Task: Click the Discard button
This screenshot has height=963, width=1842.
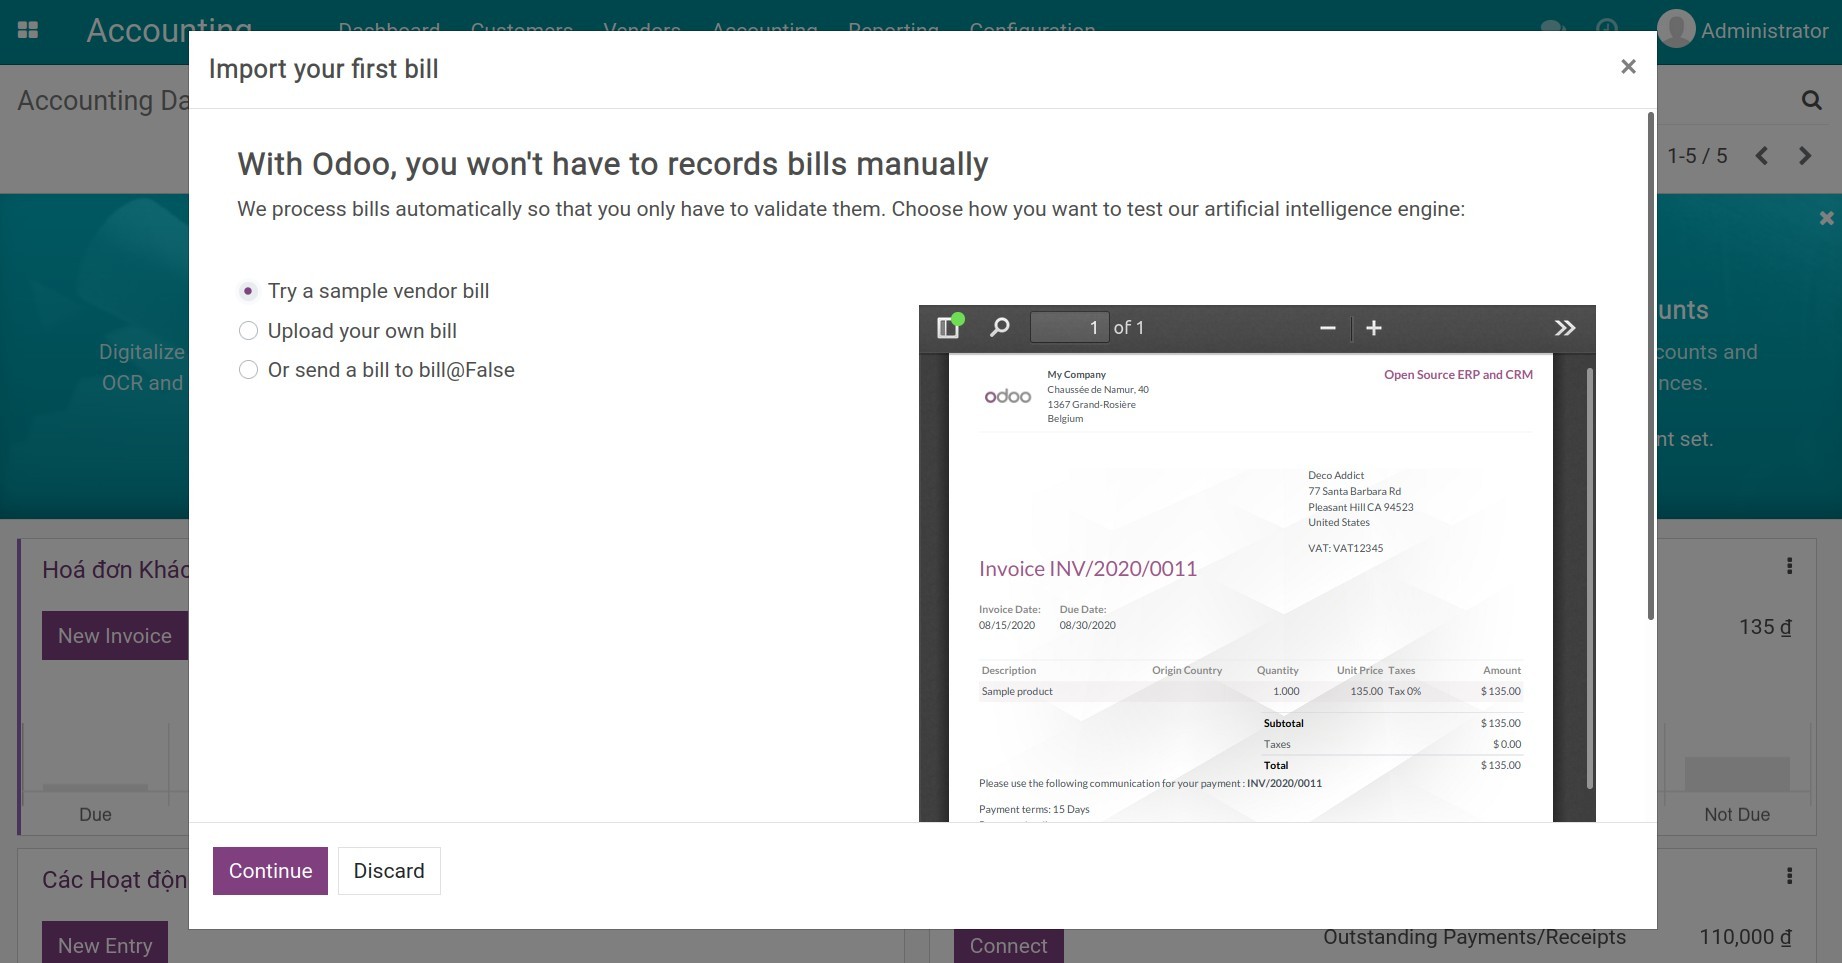Action: pyautogui.click(x=389, y=871)
